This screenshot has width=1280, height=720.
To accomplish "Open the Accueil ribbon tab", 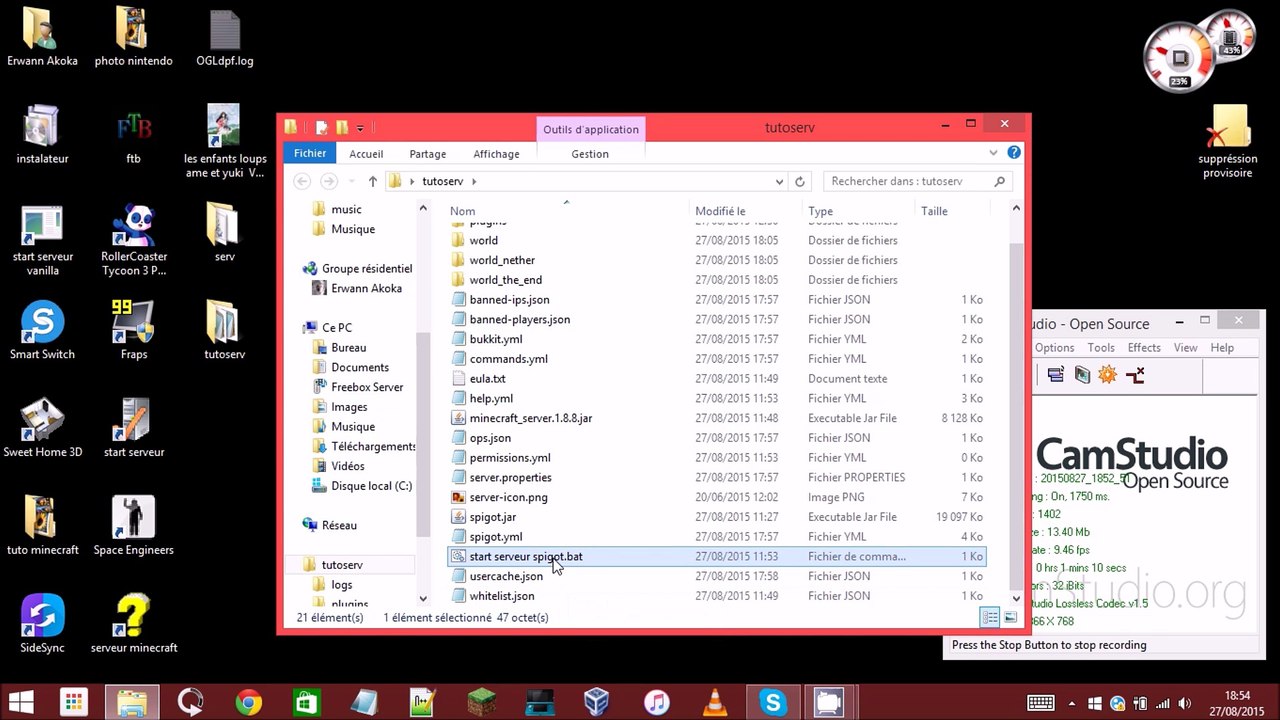I will click(366, 154).
